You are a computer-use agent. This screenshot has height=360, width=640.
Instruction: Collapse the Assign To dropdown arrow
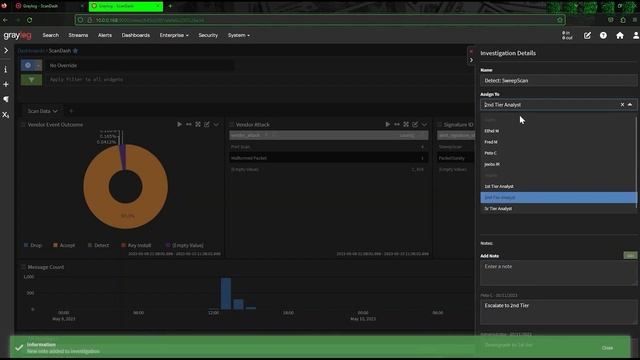(x=630, y=104)
